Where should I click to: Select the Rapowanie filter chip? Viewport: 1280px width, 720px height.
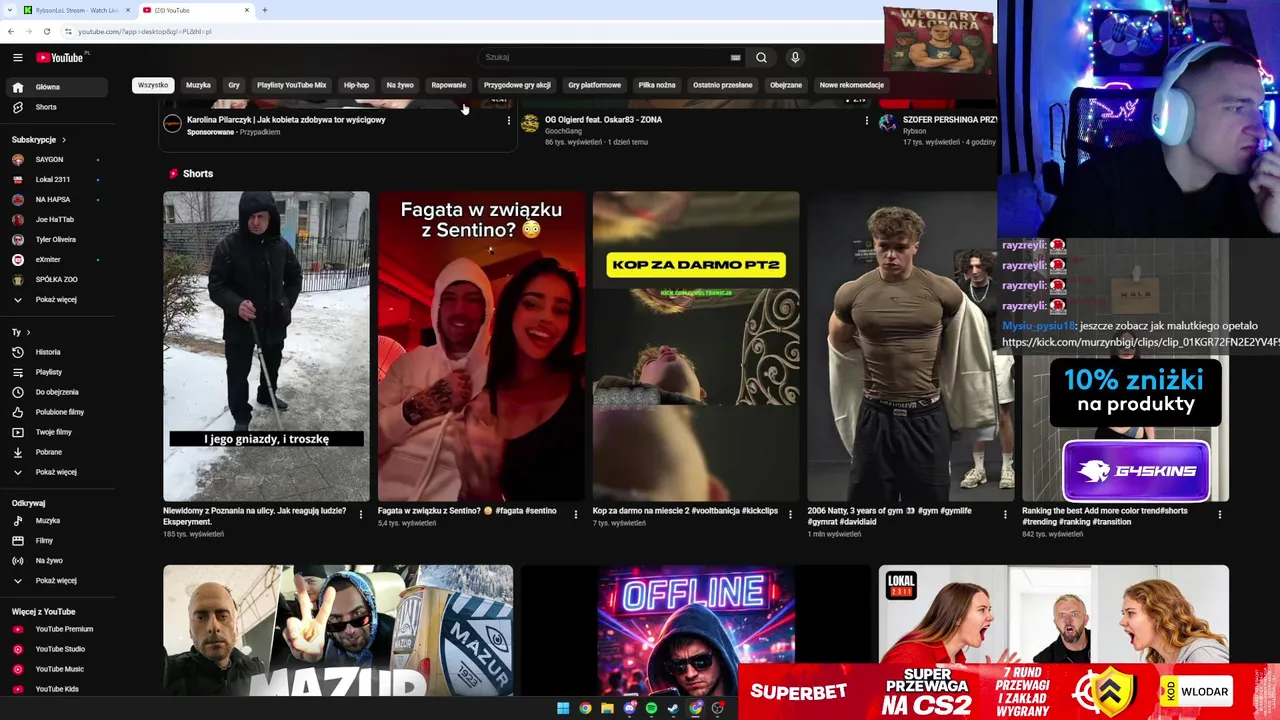tap(448, 85)
